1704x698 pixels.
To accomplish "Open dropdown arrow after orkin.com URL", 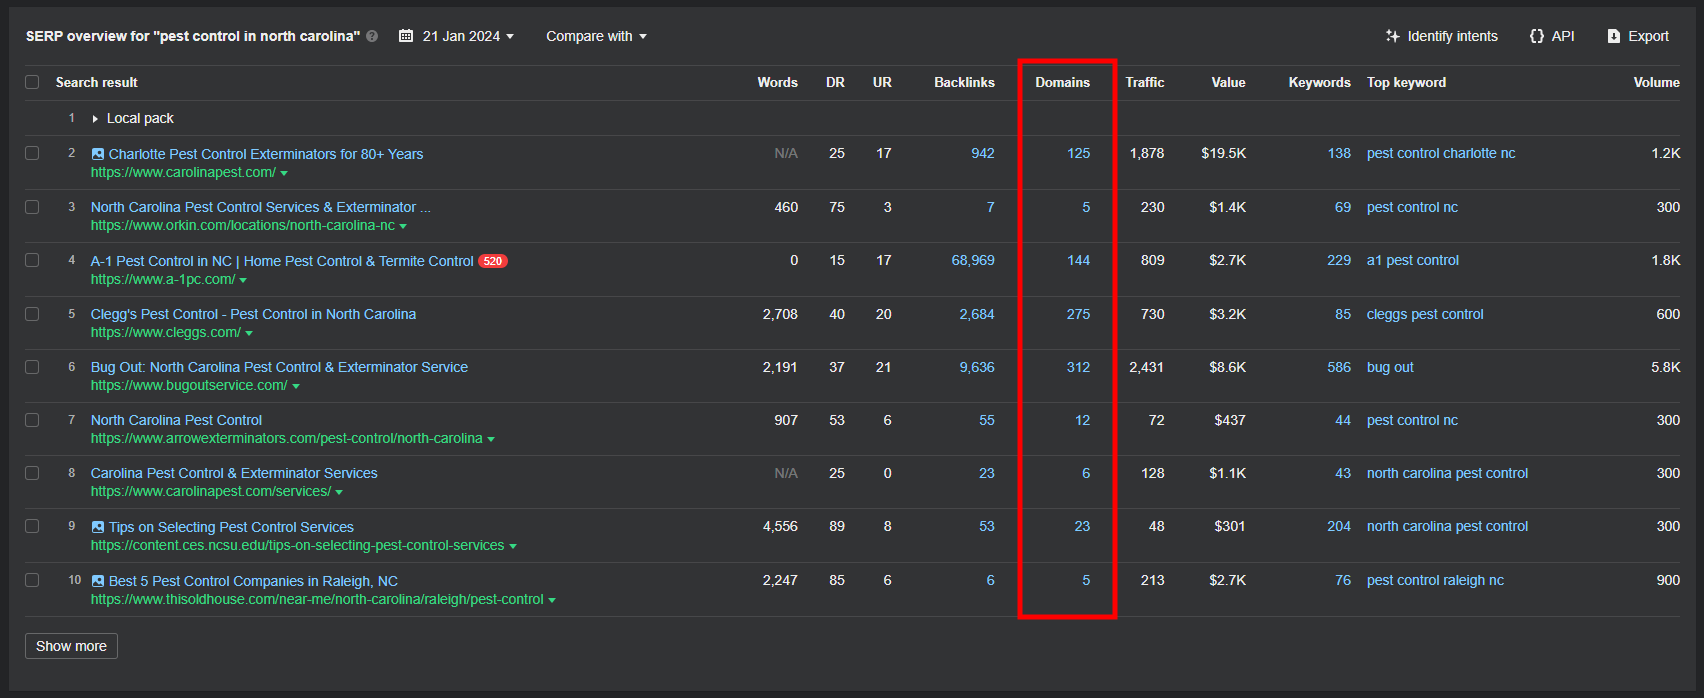I will 403,227.
